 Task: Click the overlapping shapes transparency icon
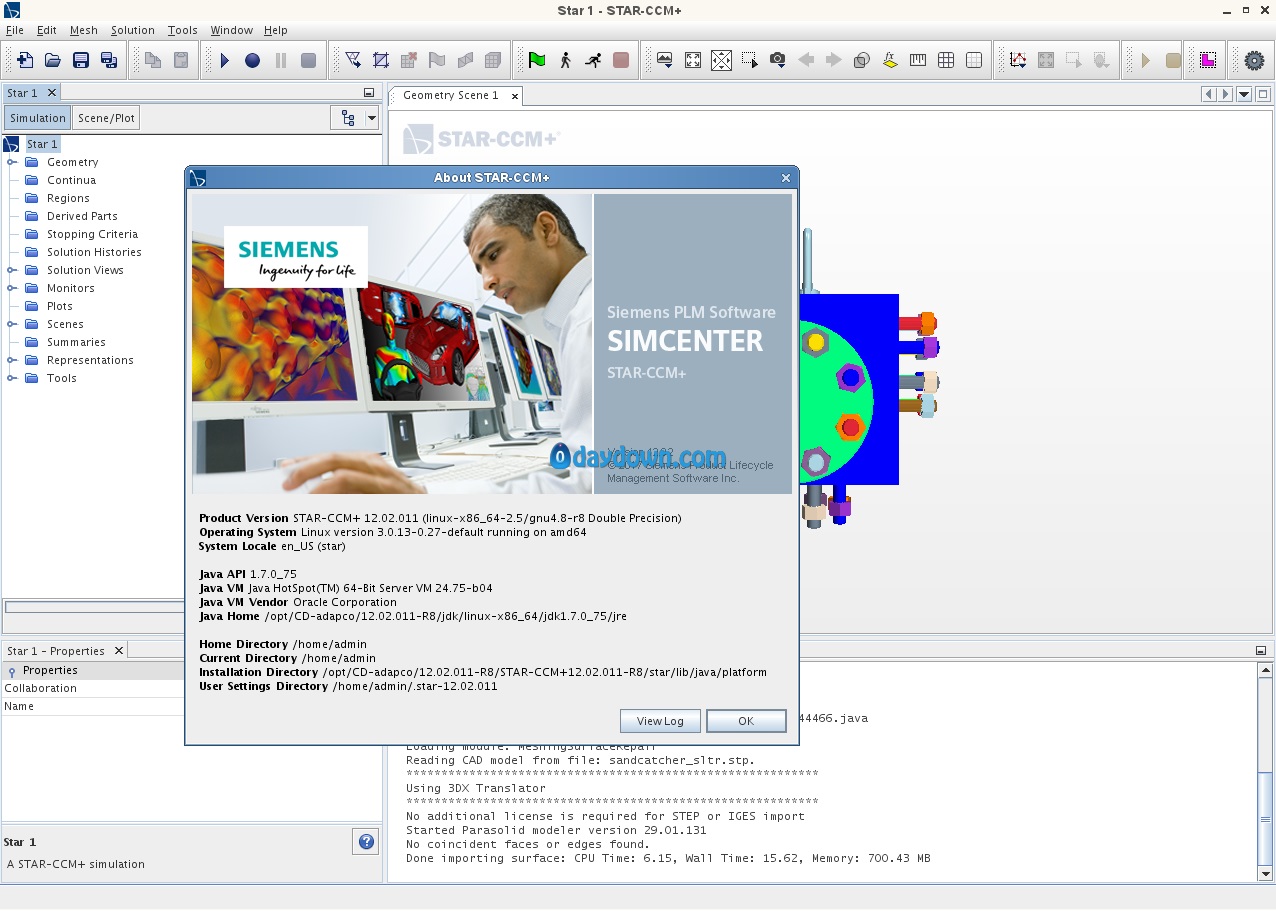point(862,60)
